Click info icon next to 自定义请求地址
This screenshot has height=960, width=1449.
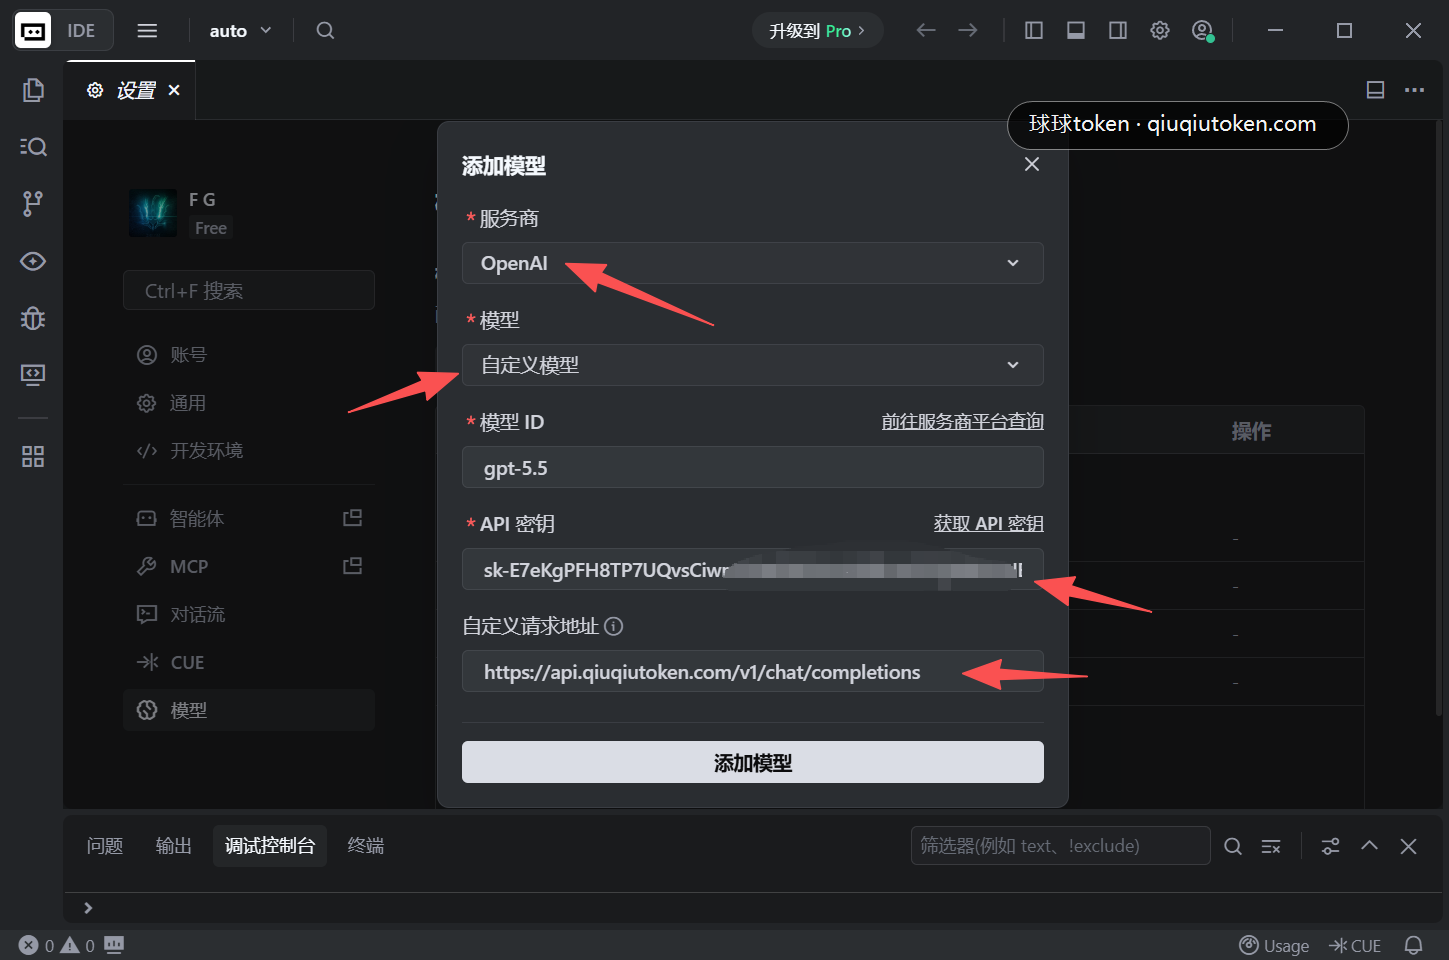tap(614, 626)
